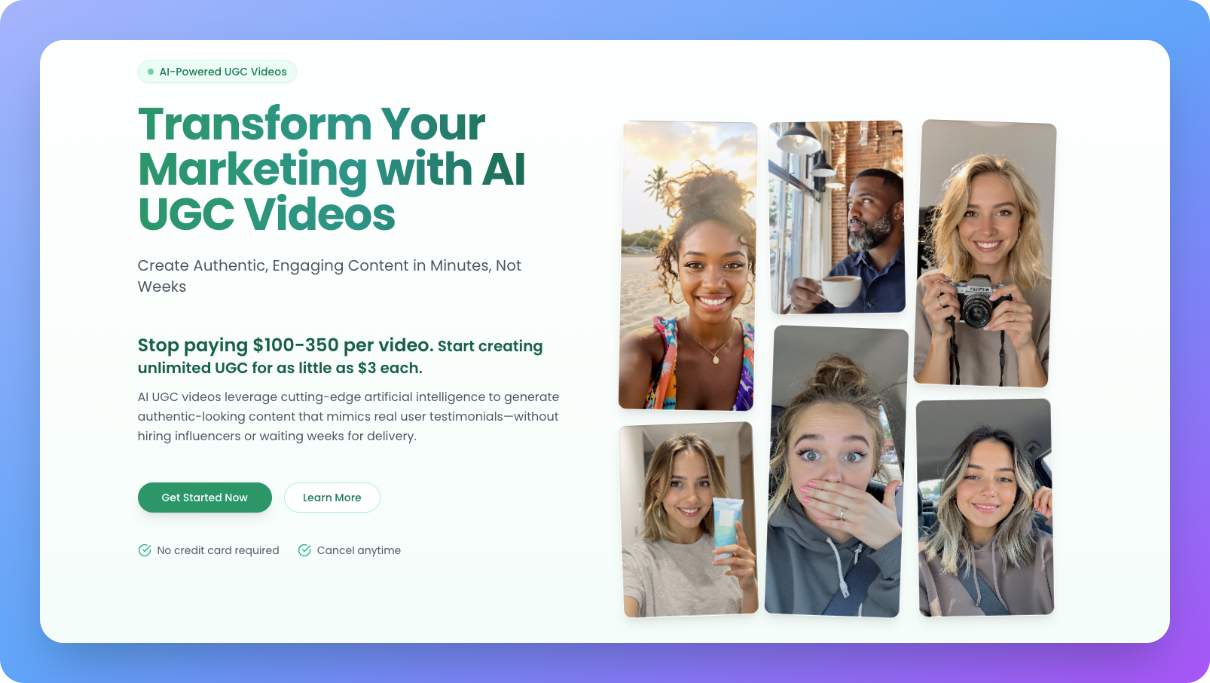Click the AI UGC videos description paragraph
This screenshot has height=683, width=1210.
(348, 416)
